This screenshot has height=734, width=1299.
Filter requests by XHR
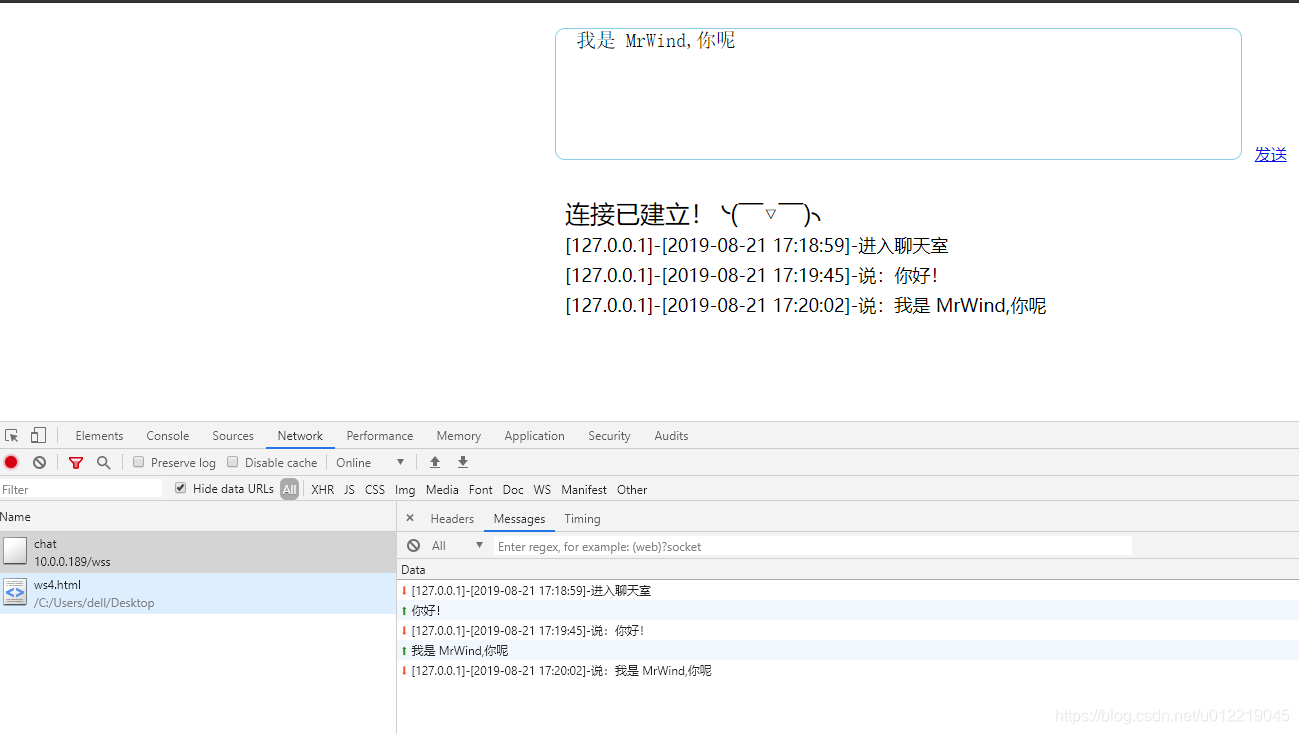(x=323, y=489)
